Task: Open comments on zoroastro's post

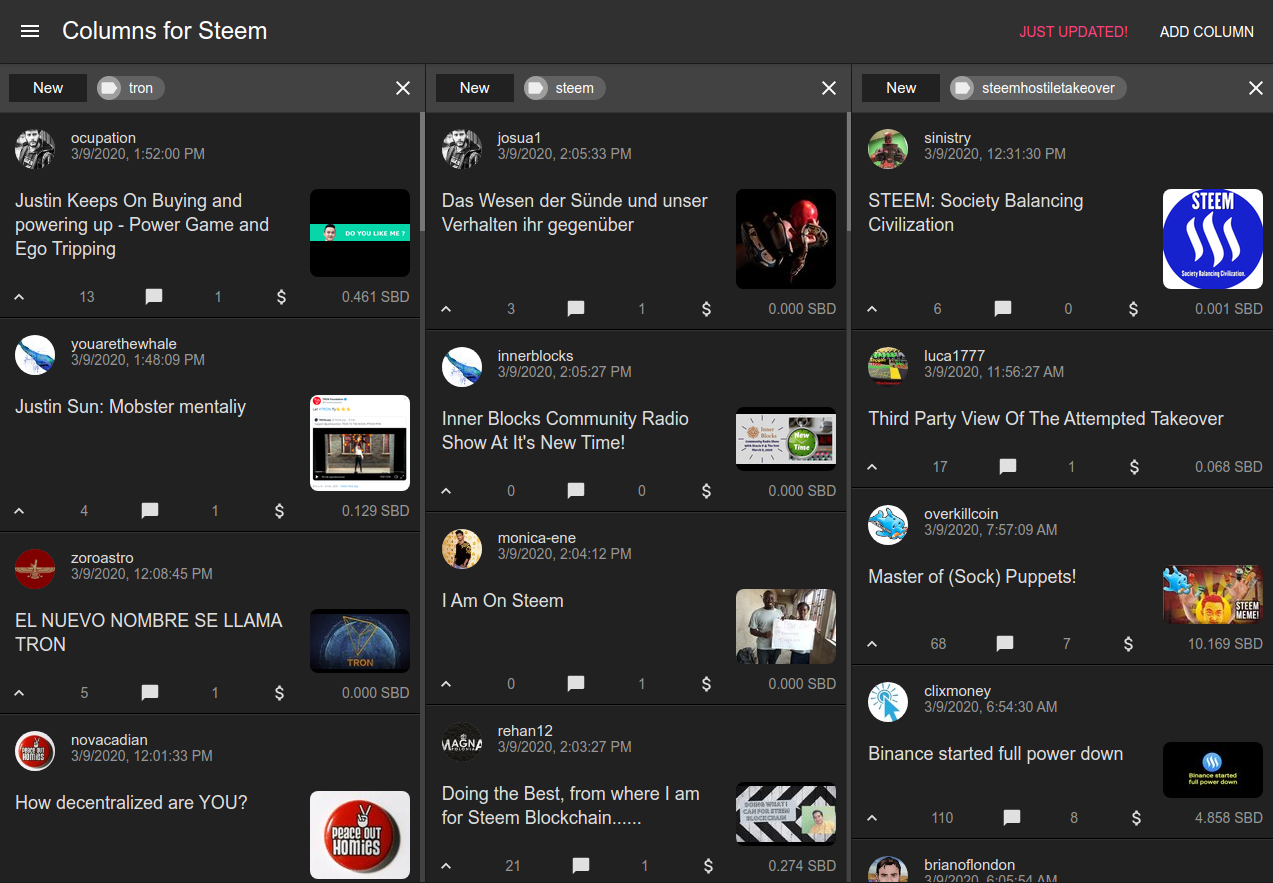Action: click(x=150, y=692)
